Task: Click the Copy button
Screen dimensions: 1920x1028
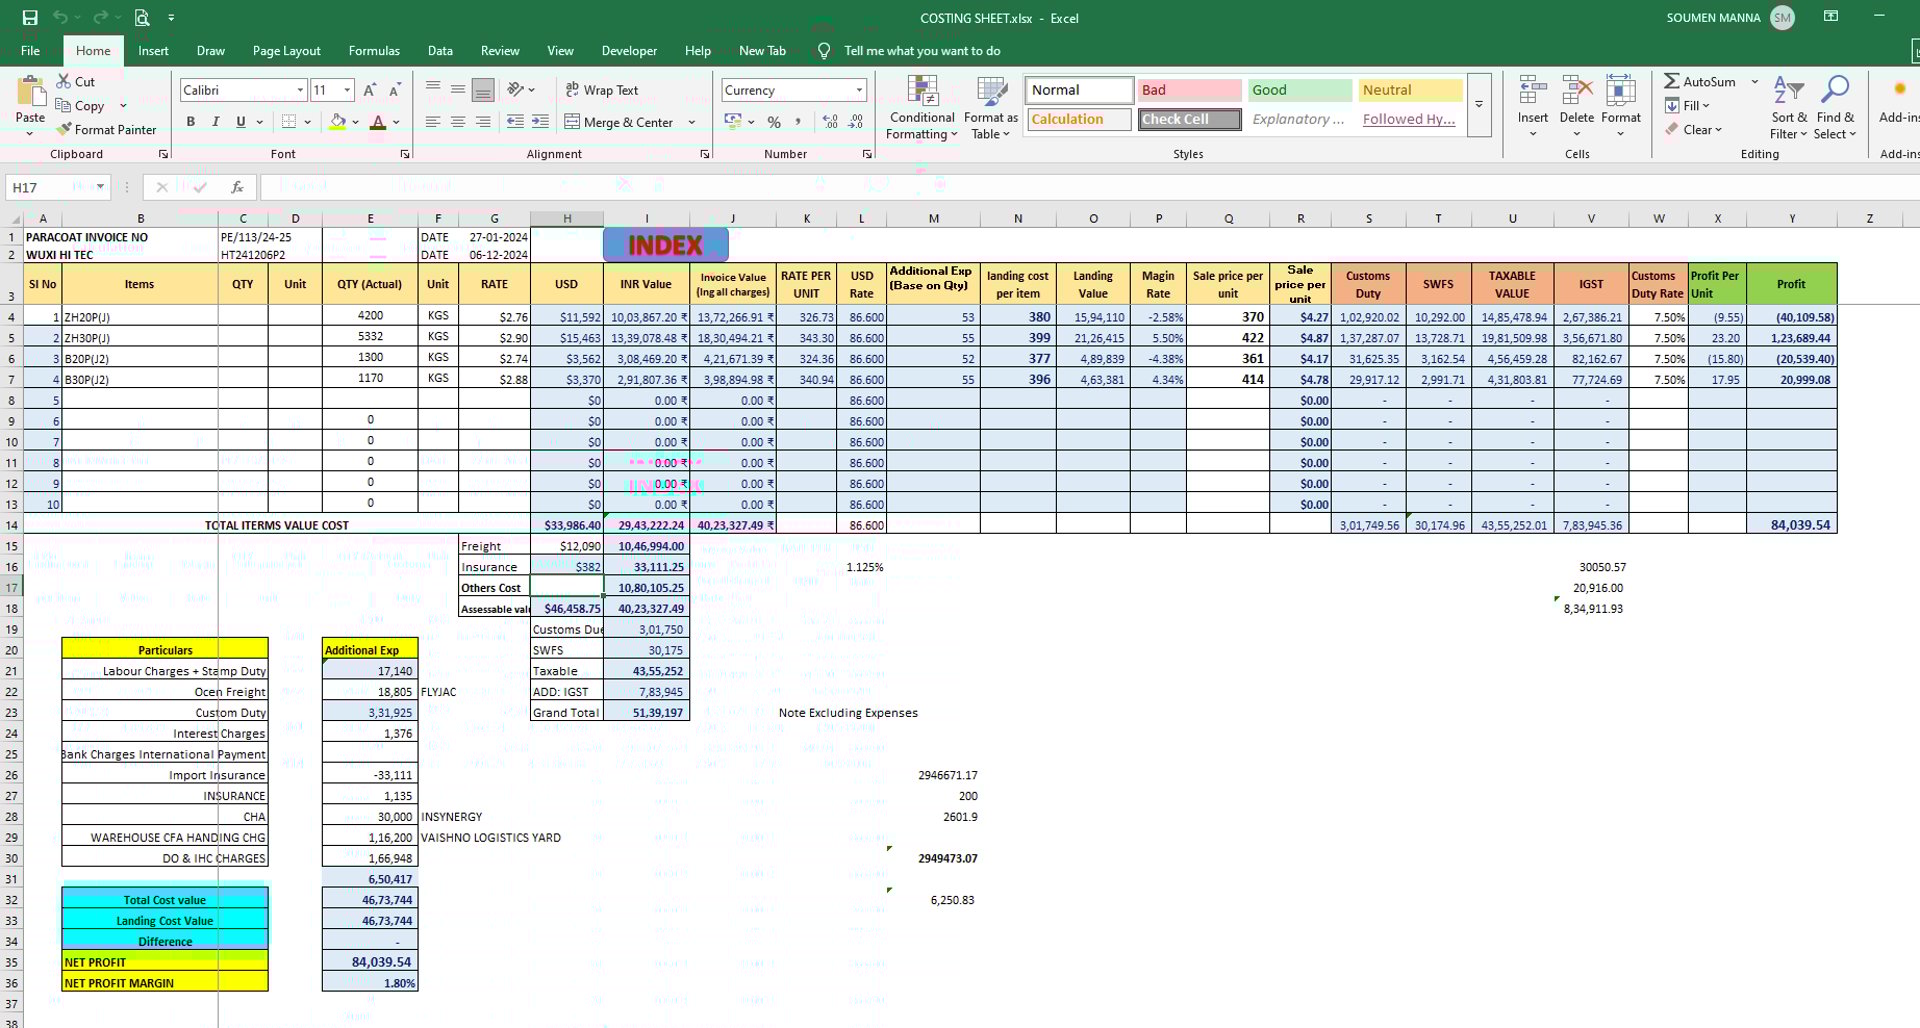Action: [x=80, y=105]
